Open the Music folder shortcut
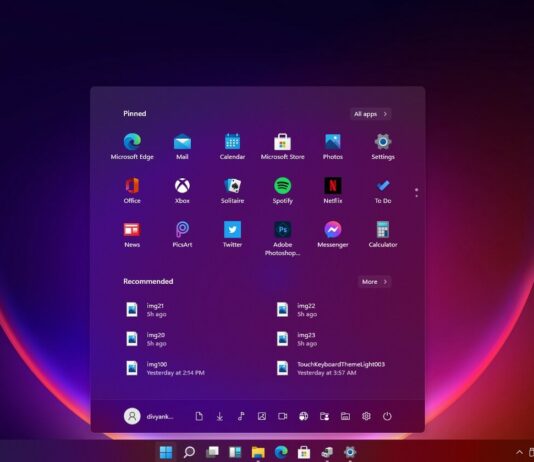The height and width of the screenshot is (462, 534). coord(241,416)
